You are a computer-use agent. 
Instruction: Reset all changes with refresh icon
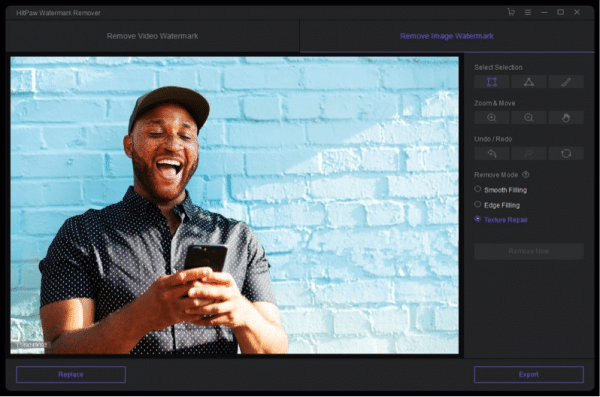pyautogui.click(x=566, y=154)
